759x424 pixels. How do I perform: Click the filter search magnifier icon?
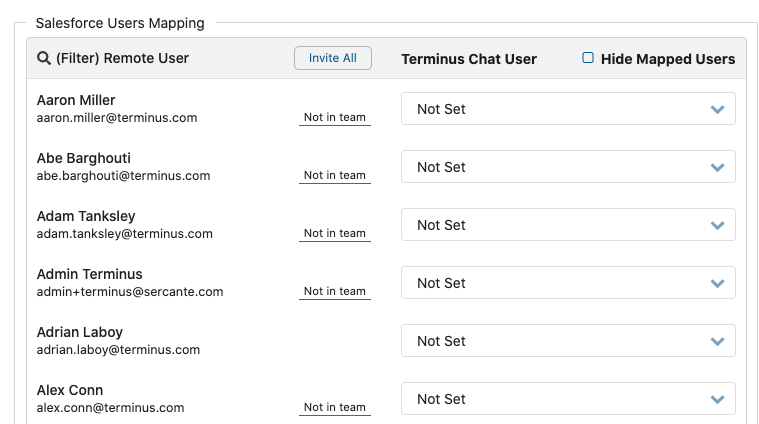(44, 59)
